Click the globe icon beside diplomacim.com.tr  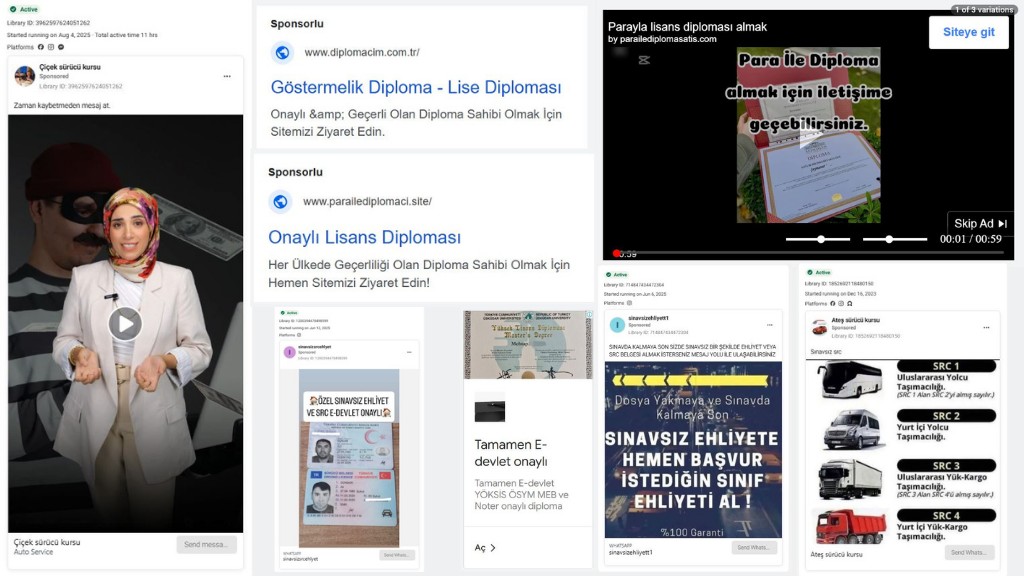click(x=282, y=52)
